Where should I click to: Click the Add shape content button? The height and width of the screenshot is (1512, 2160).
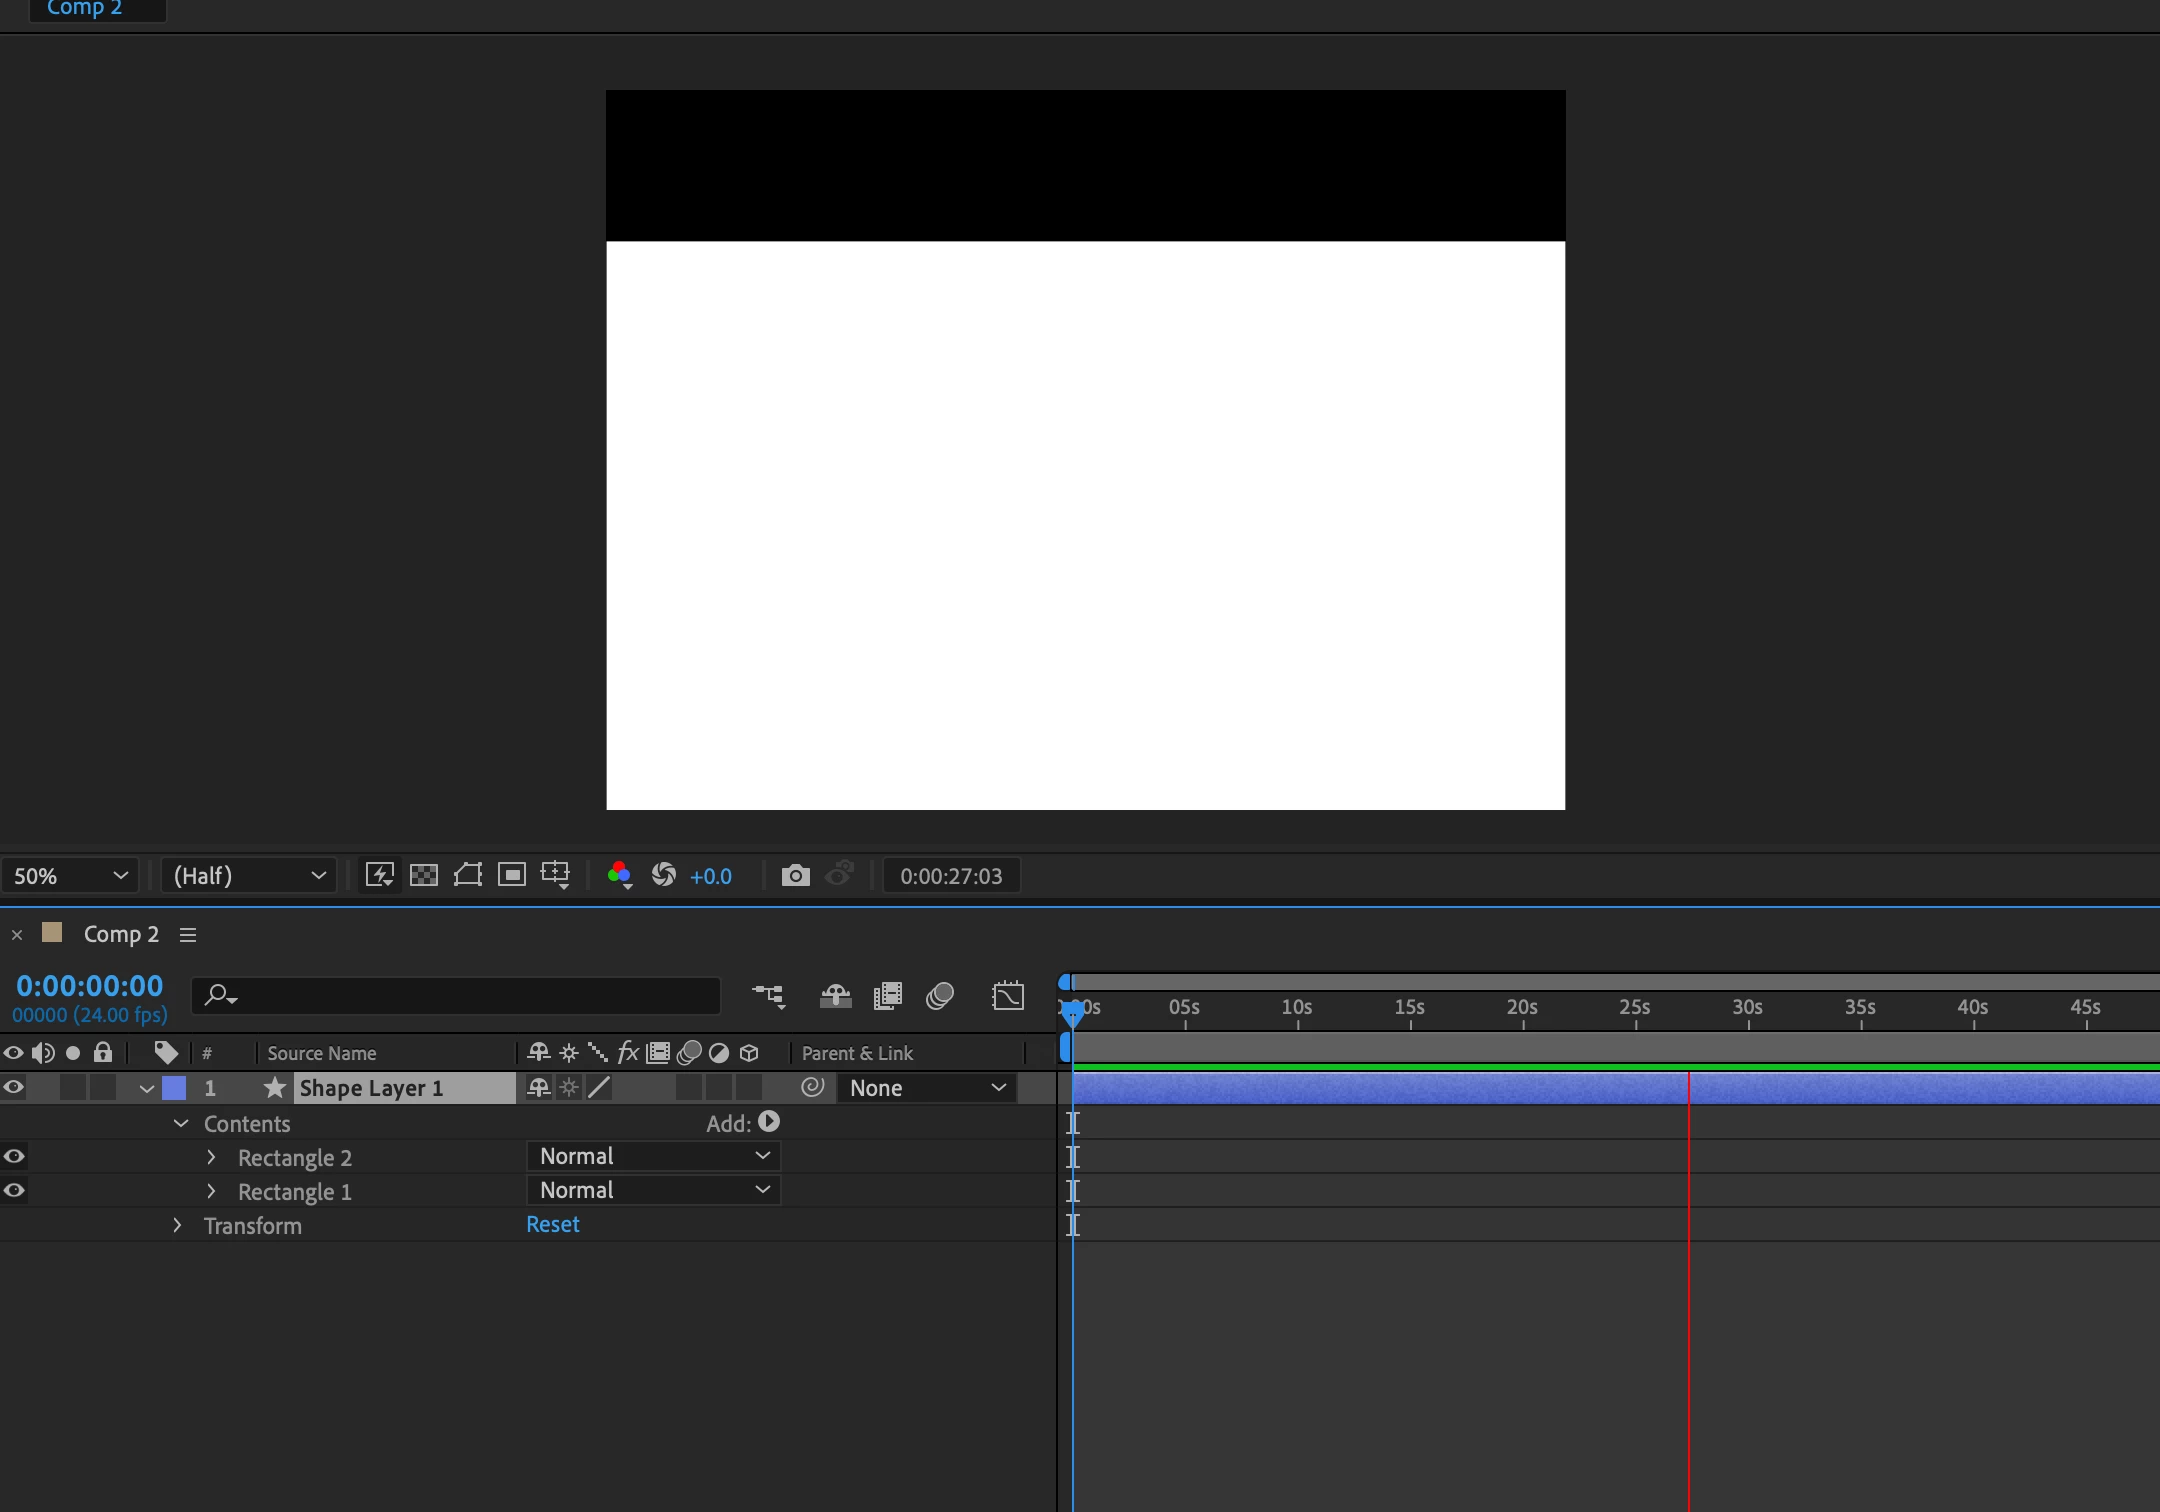tap(769, 1123)
